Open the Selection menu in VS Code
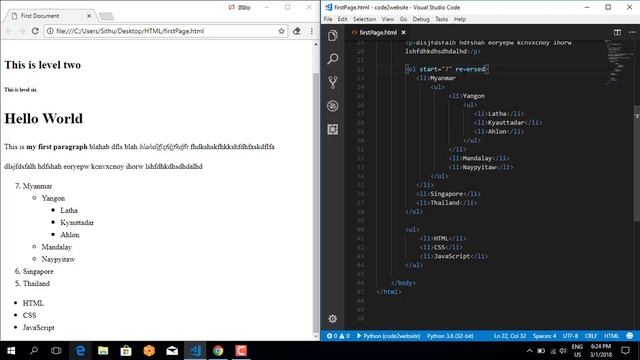This screenshot has height=360, width=640. [x=364, y=19]
